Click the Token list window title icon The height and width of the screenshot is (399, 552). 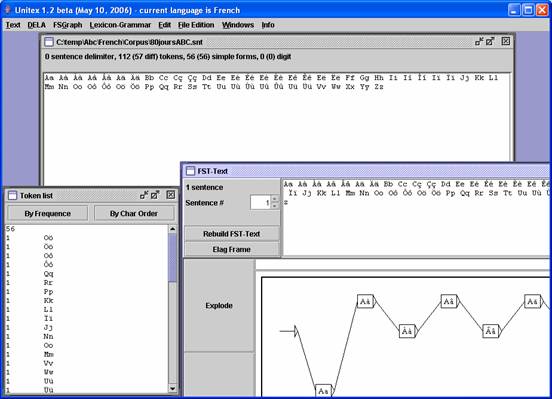pos(12,195)
